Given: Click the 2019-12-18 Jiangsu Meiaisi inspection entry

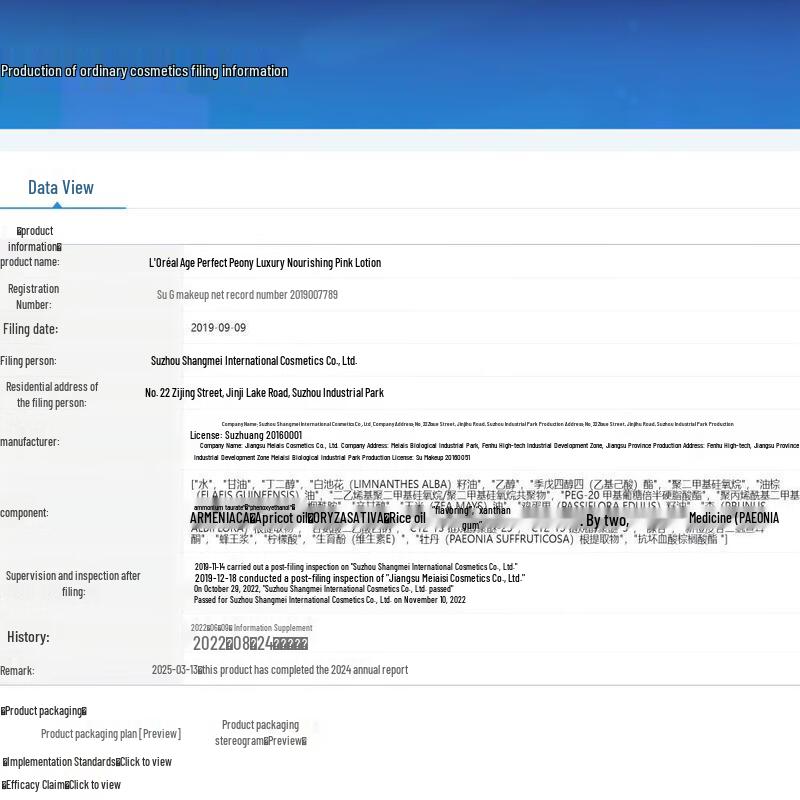Looking at the screenshot, I should pyautogui.click(x=359, y=578).
